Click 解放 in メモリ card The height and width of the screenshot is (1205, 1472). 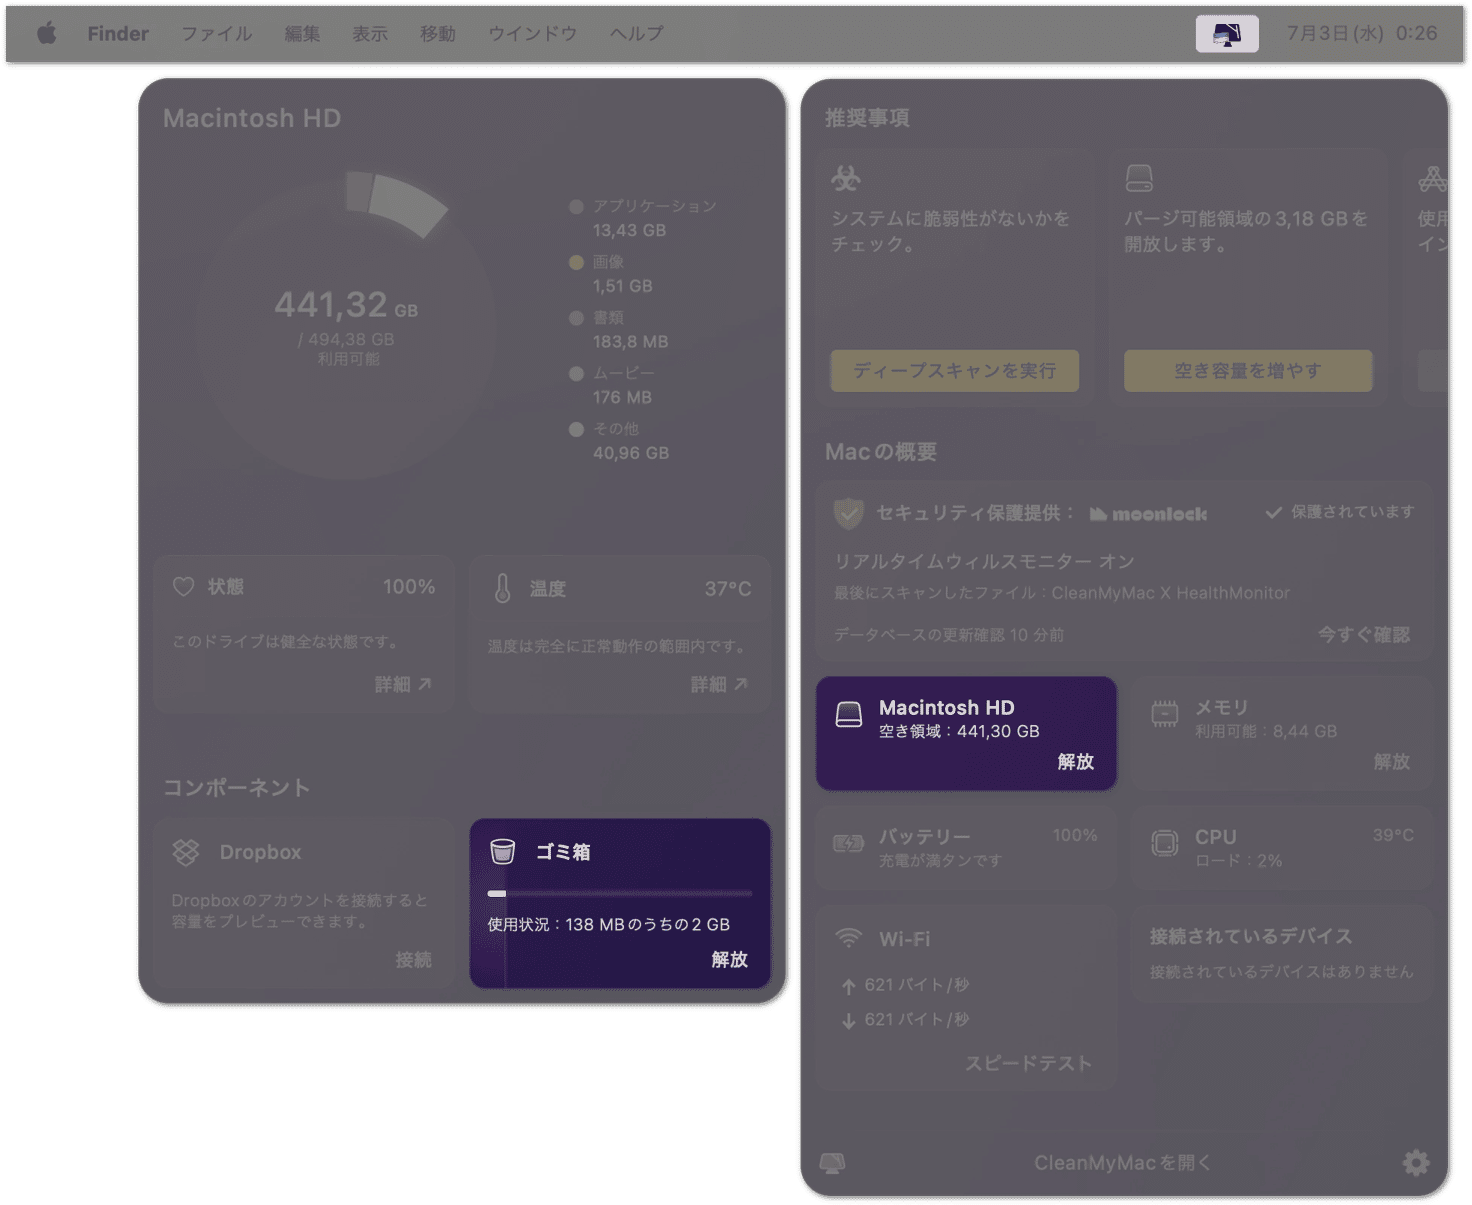click(1391, 762)
